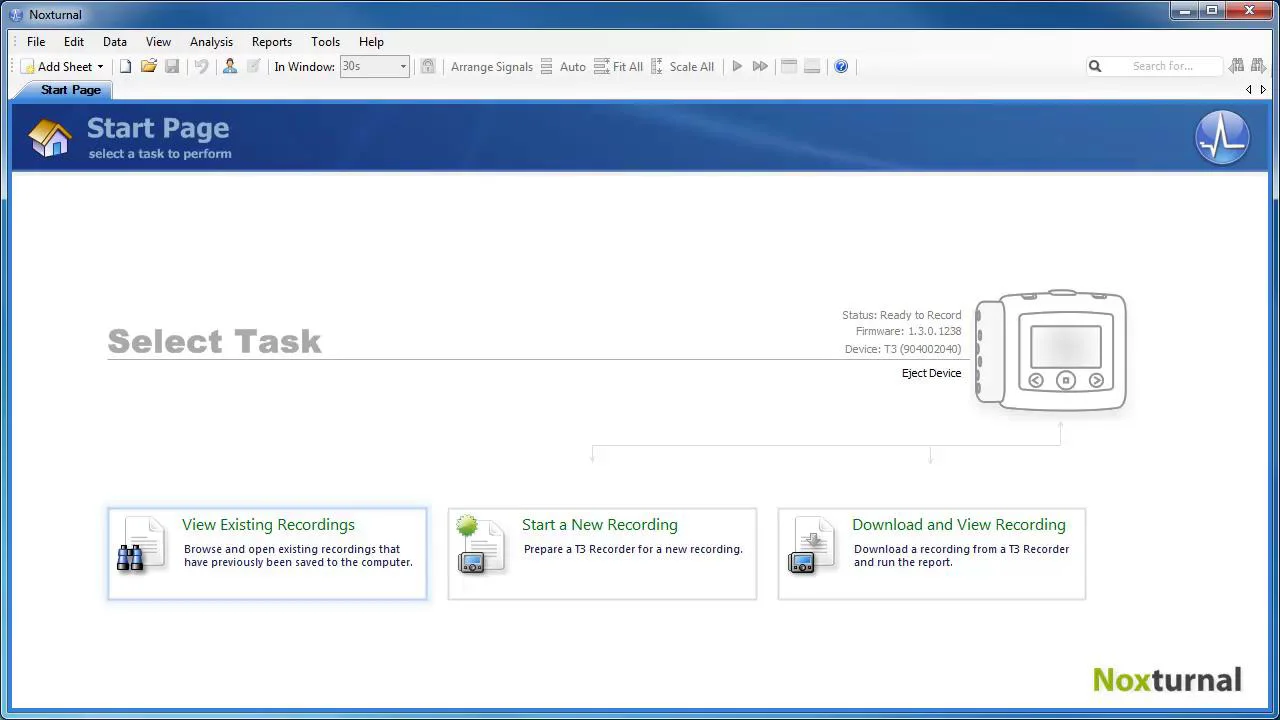
Task: Open the File menu
Action: (36, 42)
